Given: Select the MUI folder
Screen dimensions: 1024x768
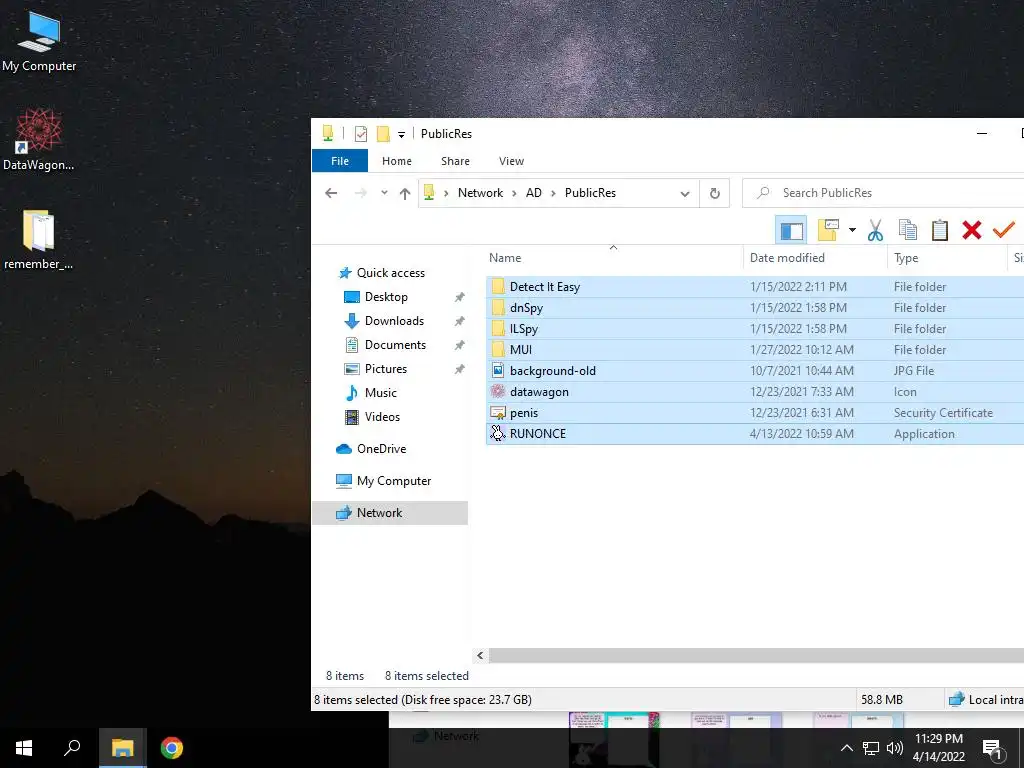Looking at the screenshot, I should [755, 349].
